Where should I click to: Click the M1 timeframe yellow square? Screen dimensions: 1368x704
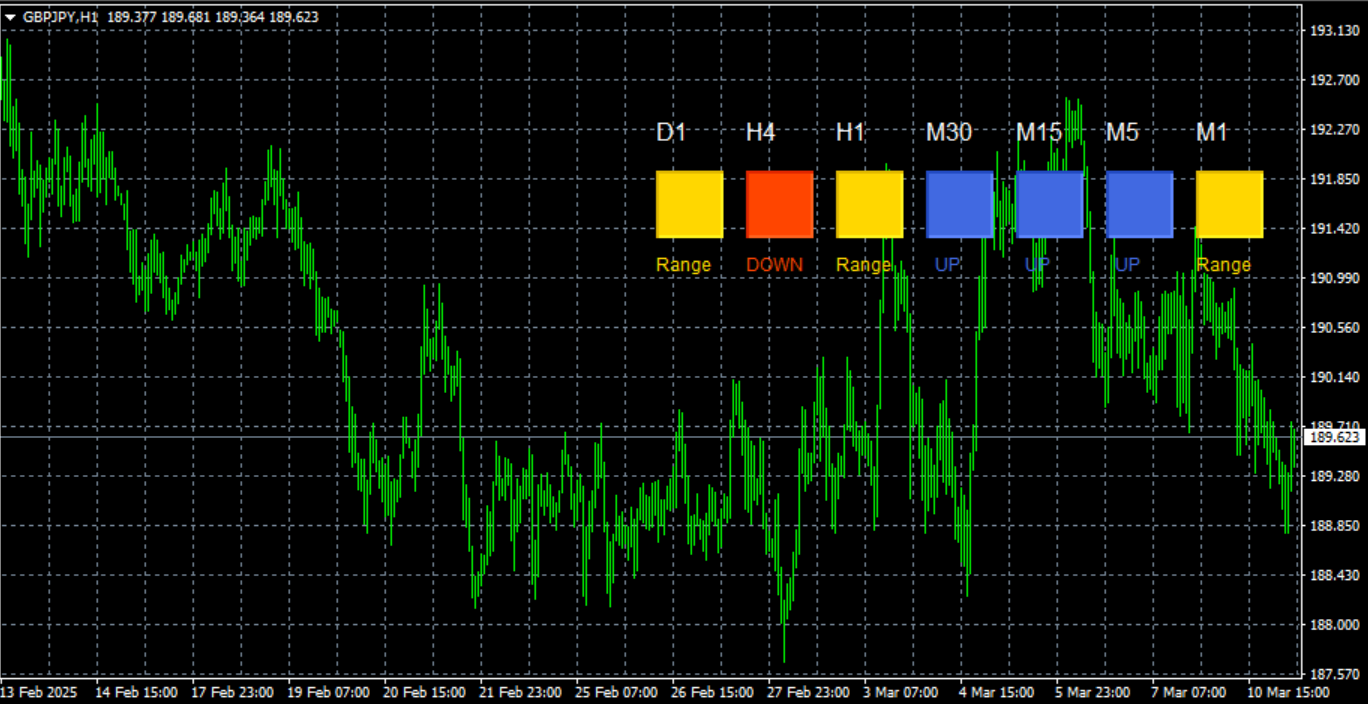point(1230,204)
